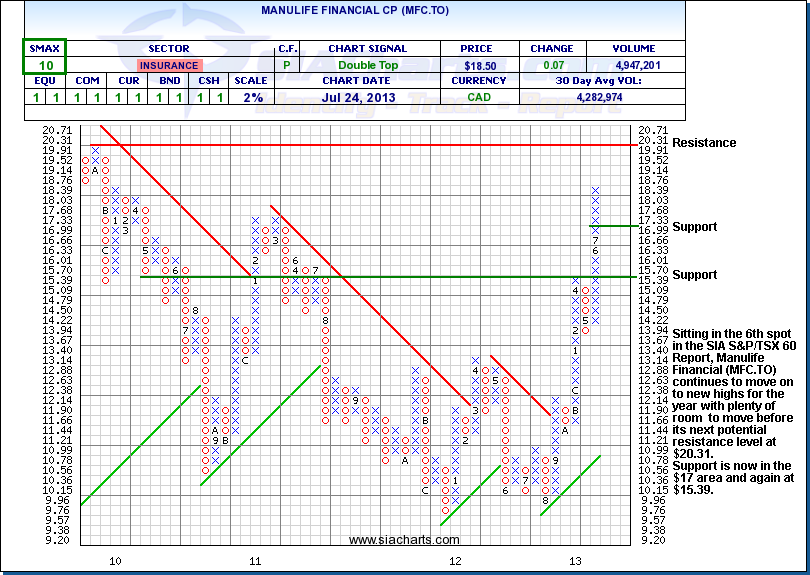
Task: Click the Resistance label beside red line
Action: tap(705, 143)
